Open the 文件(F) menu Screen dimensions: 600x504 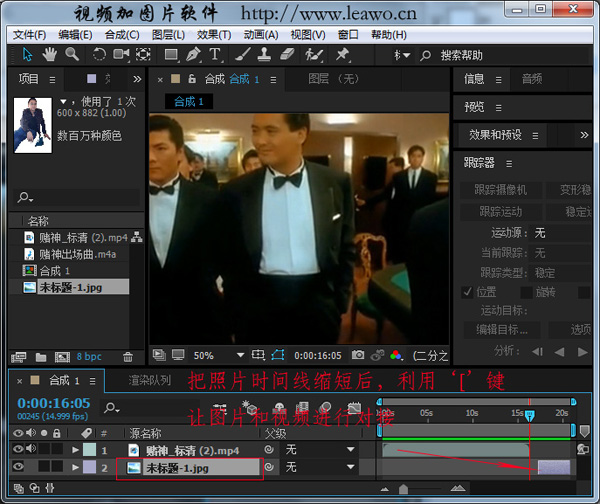pos(29,35)
